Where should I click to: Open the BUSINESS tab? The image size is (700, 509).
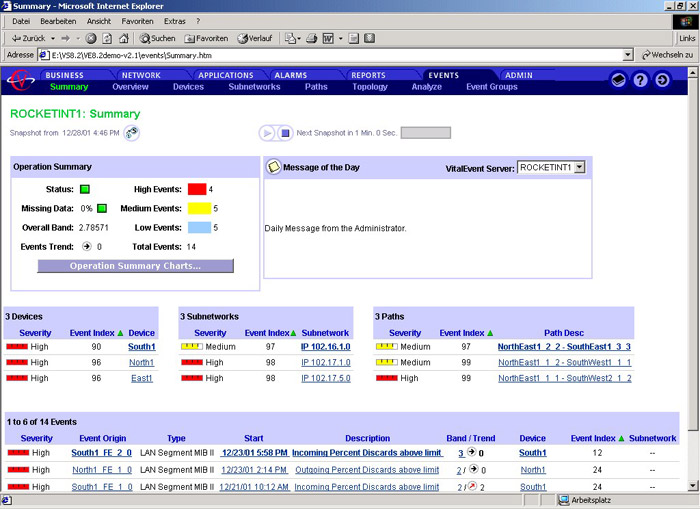(65, 75)
